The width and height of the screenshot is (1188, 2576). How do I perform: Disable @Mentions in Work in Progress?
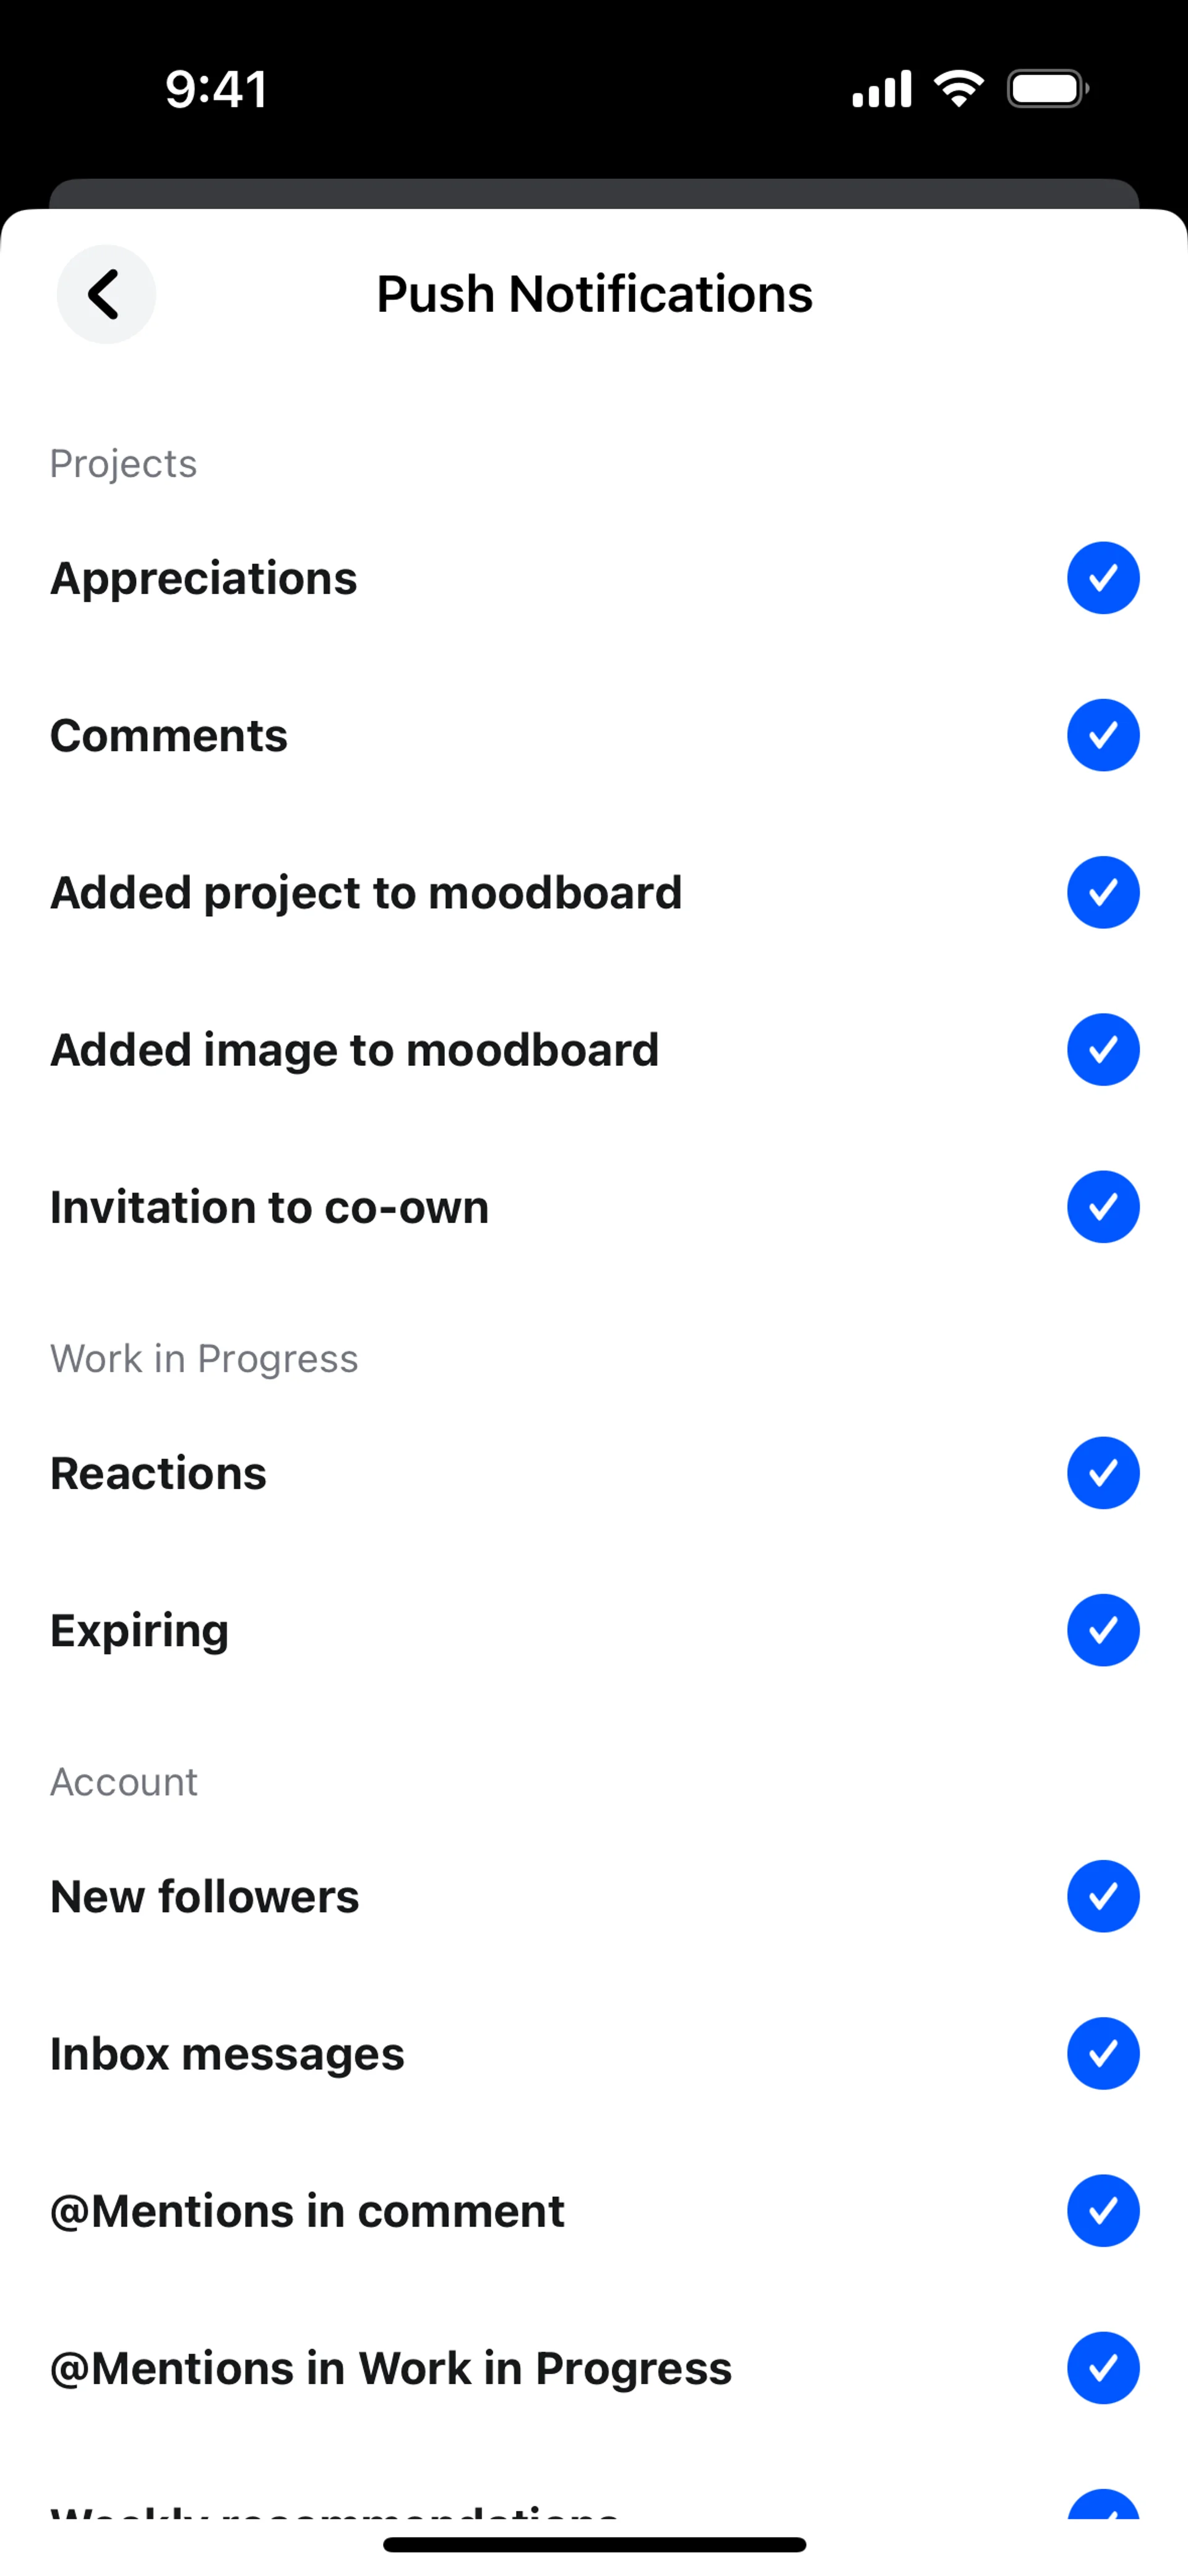pyautogui.click(x=1102, y=2368)
